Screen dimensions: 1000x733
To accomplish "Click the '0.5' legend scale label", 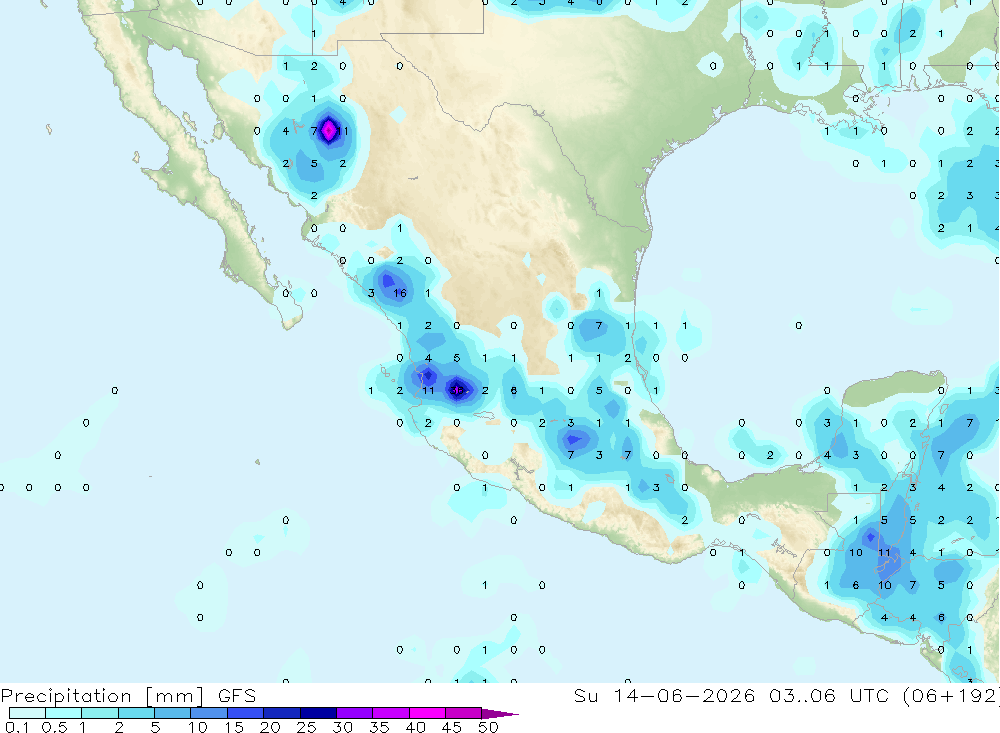I will (x=54, y=727).
